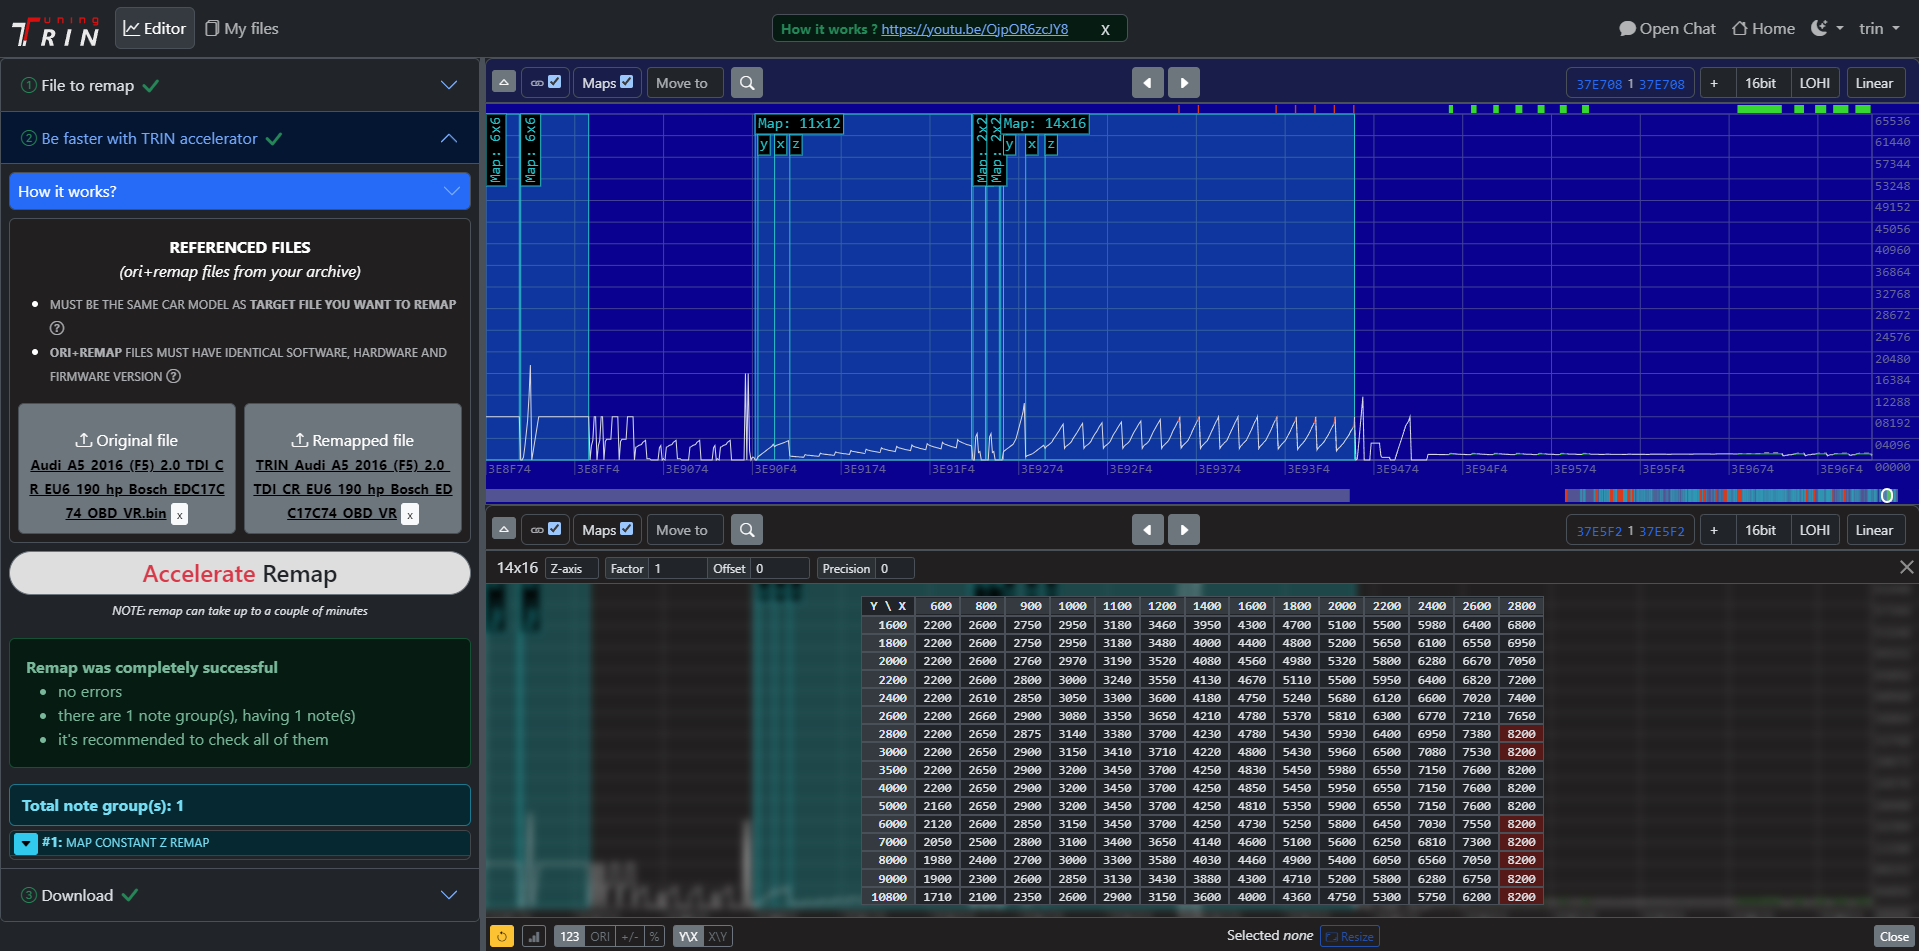Click the horizontal scrollbar under the graph
The width and height of the screenshot is (1919, 951).
tap(917, 495)
